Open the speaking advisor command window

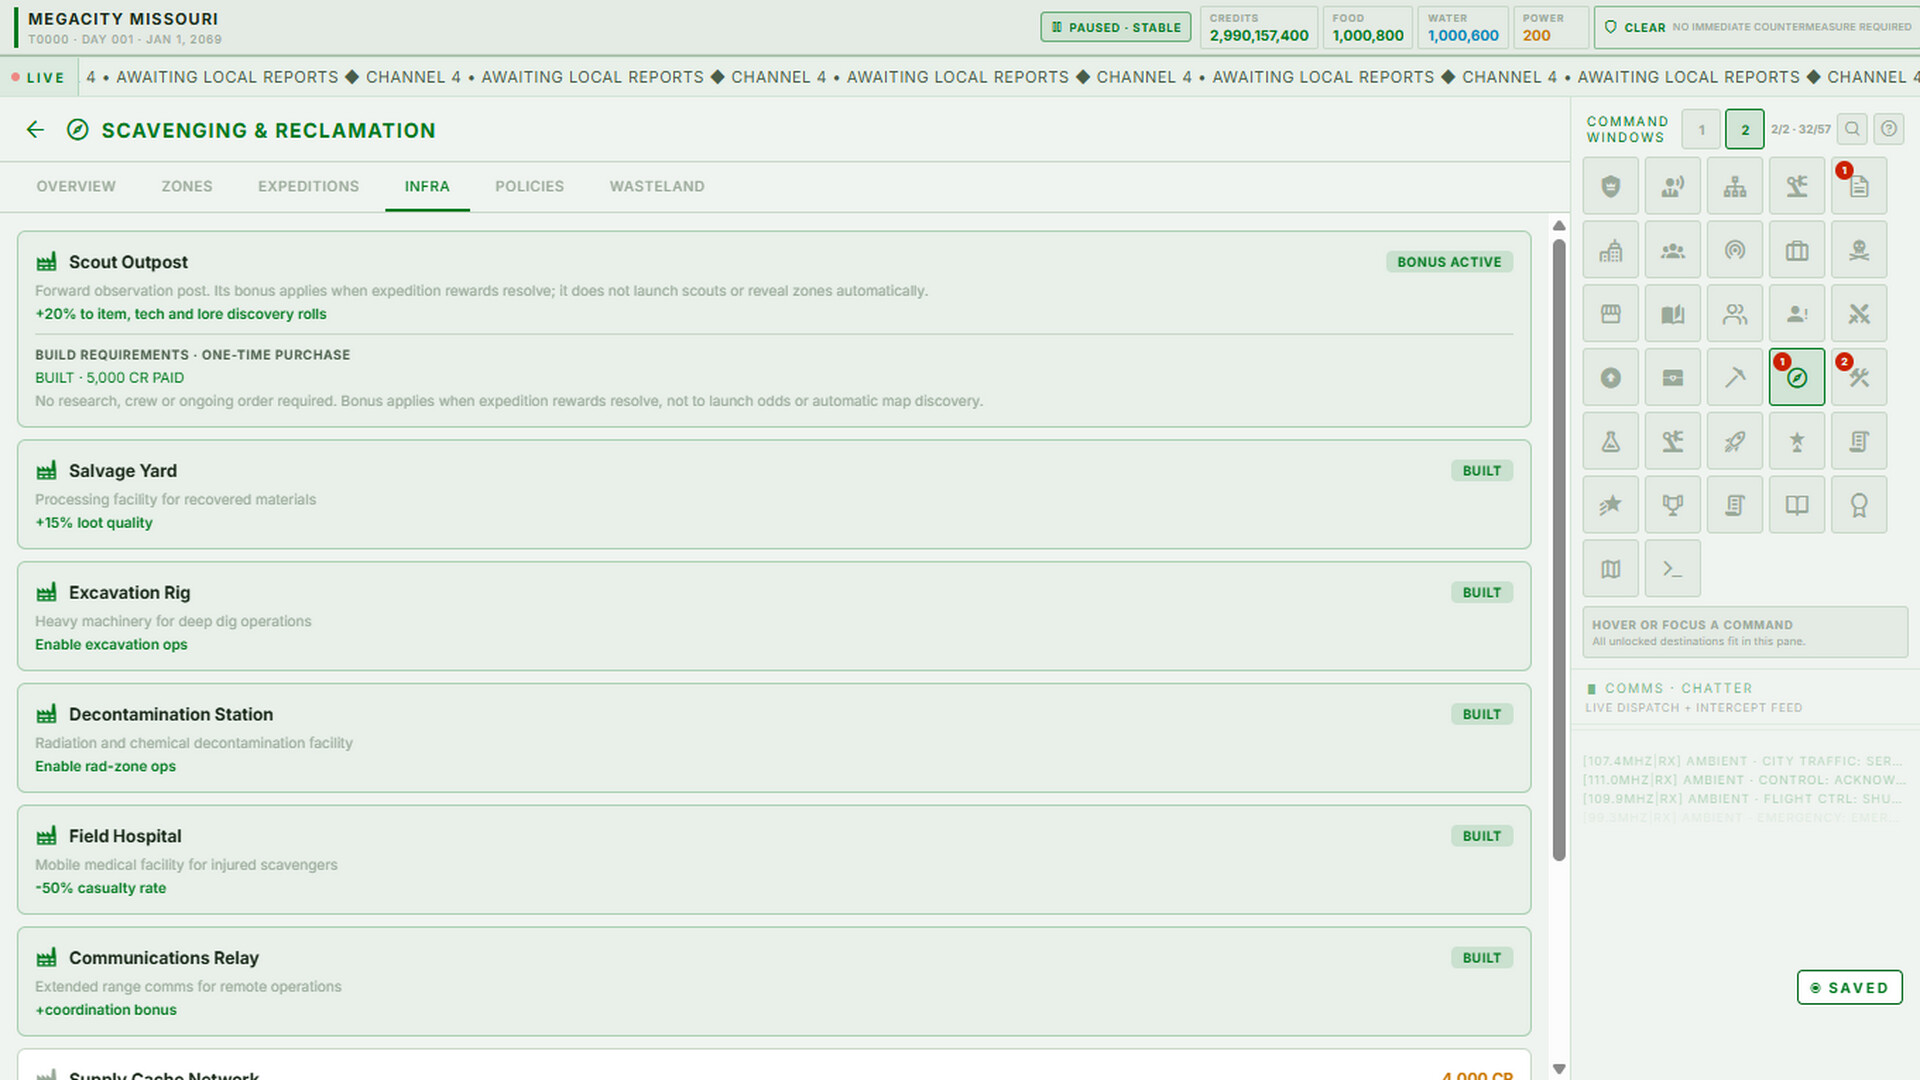(1672, 186)
